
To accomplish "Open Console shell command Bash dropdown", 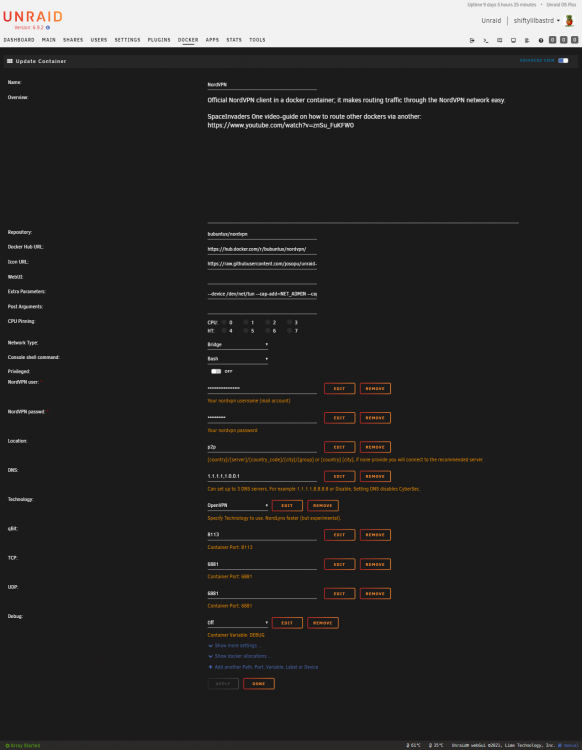I will click(x=238, y=359).
